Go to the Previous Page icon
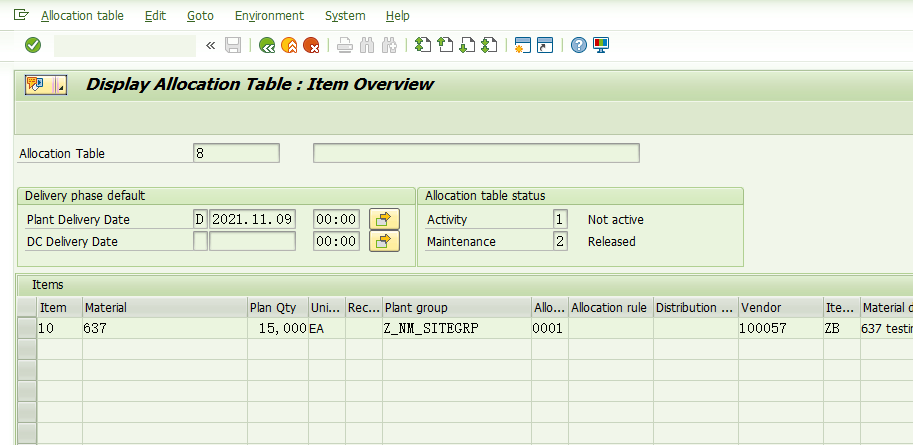The height and width of the screenshot is (445, 913). point(445,45)
